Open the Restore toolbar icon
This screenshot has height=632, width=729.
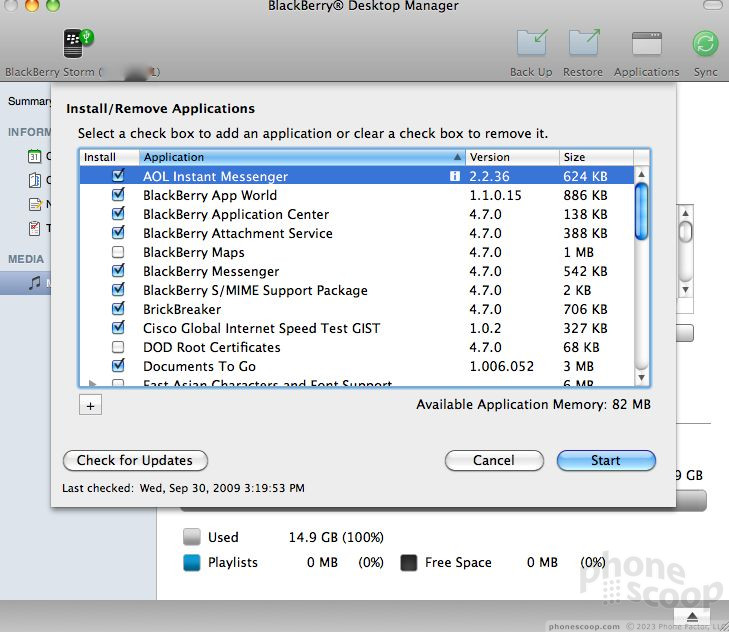click(583, 43)
